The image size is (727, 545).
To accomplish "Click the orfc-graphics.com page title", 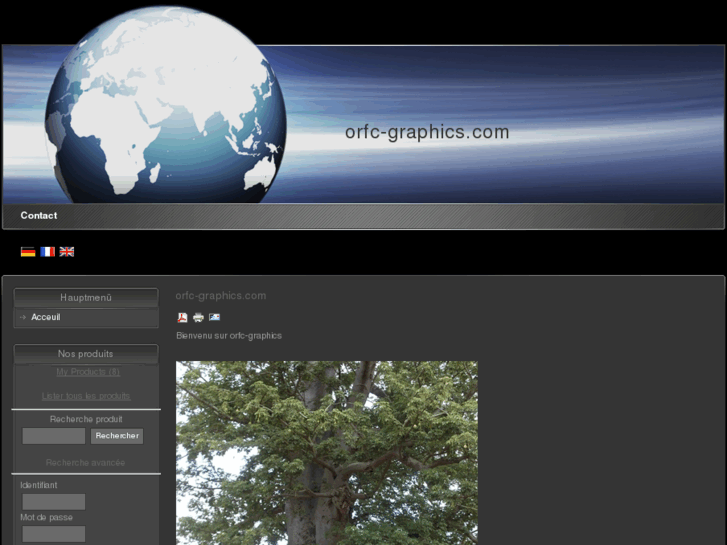I will (x=221, y=296).
